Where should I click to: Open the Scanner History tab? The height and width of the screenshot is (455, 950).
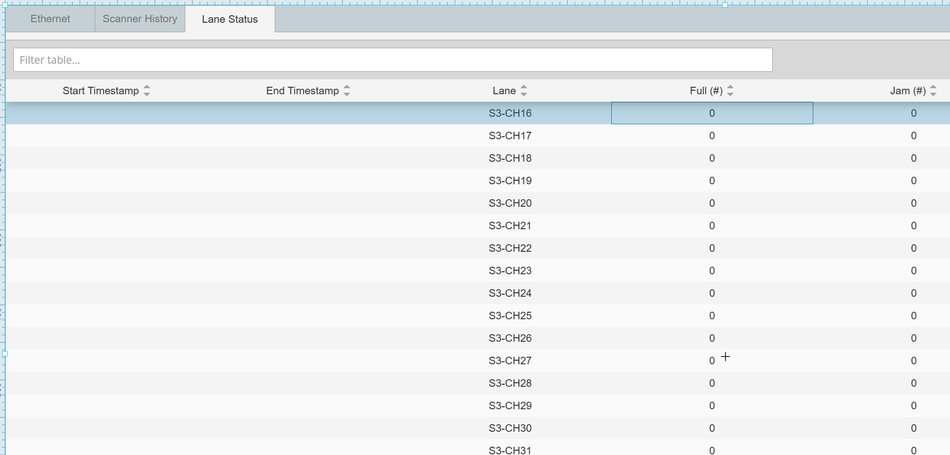pyautogui.click(x=140, y=19)
